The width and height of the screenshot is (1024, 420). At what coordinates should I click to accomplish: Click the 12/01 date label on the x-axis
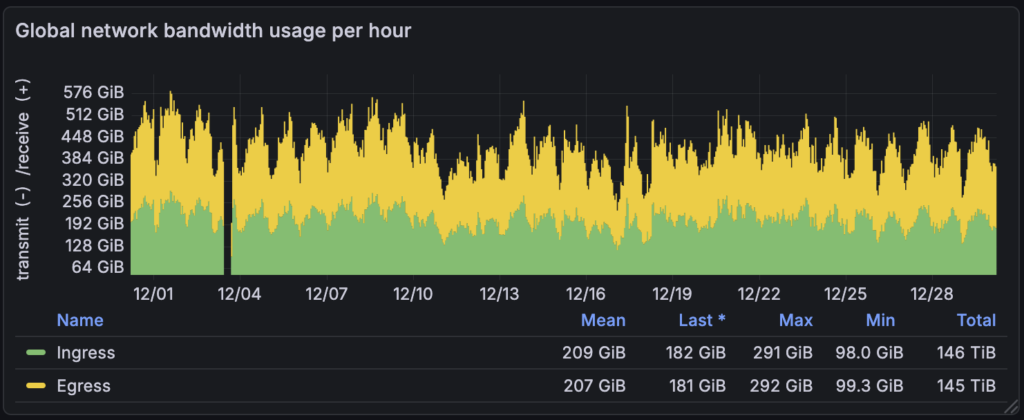point(153,294)
